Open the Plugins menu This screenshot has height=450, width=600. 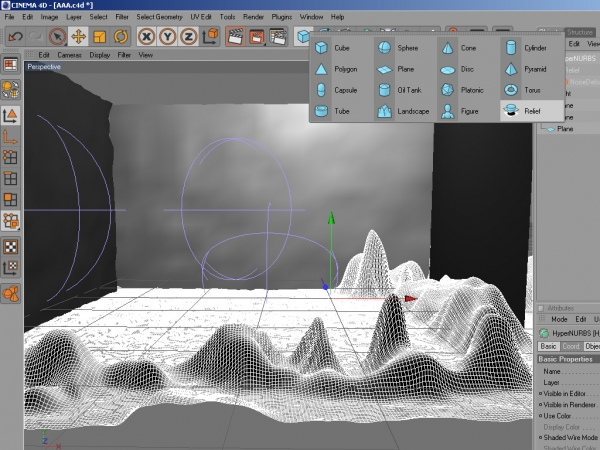pyautogui.click(x=282, y=17)
